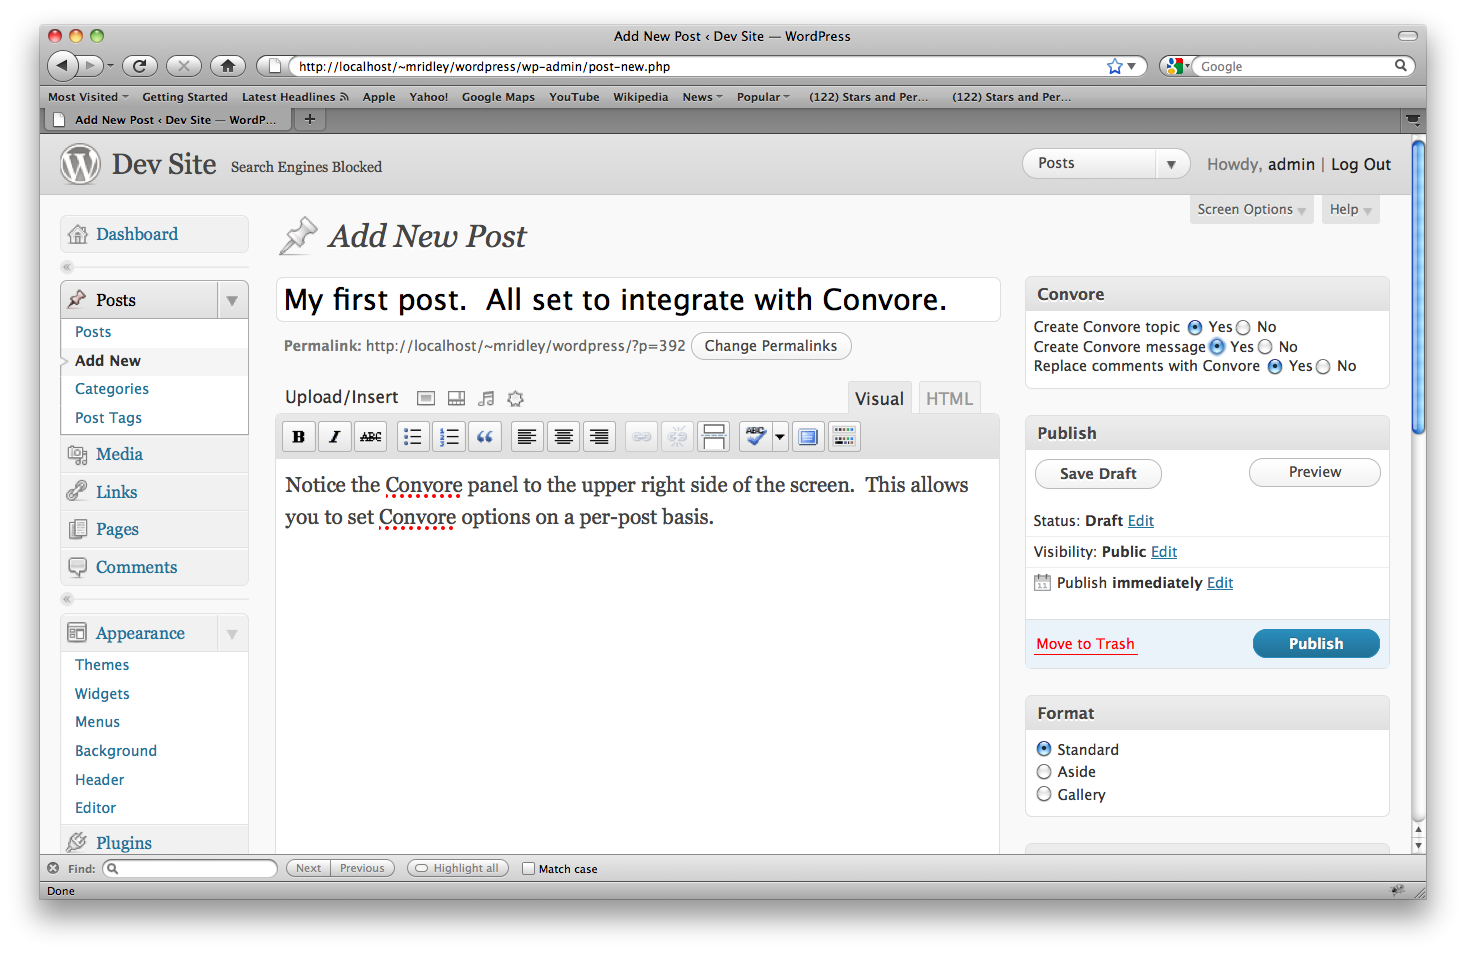Click the WordPress logo in the header
Viewport: 1466px width, 954px height.
point(80,165)
